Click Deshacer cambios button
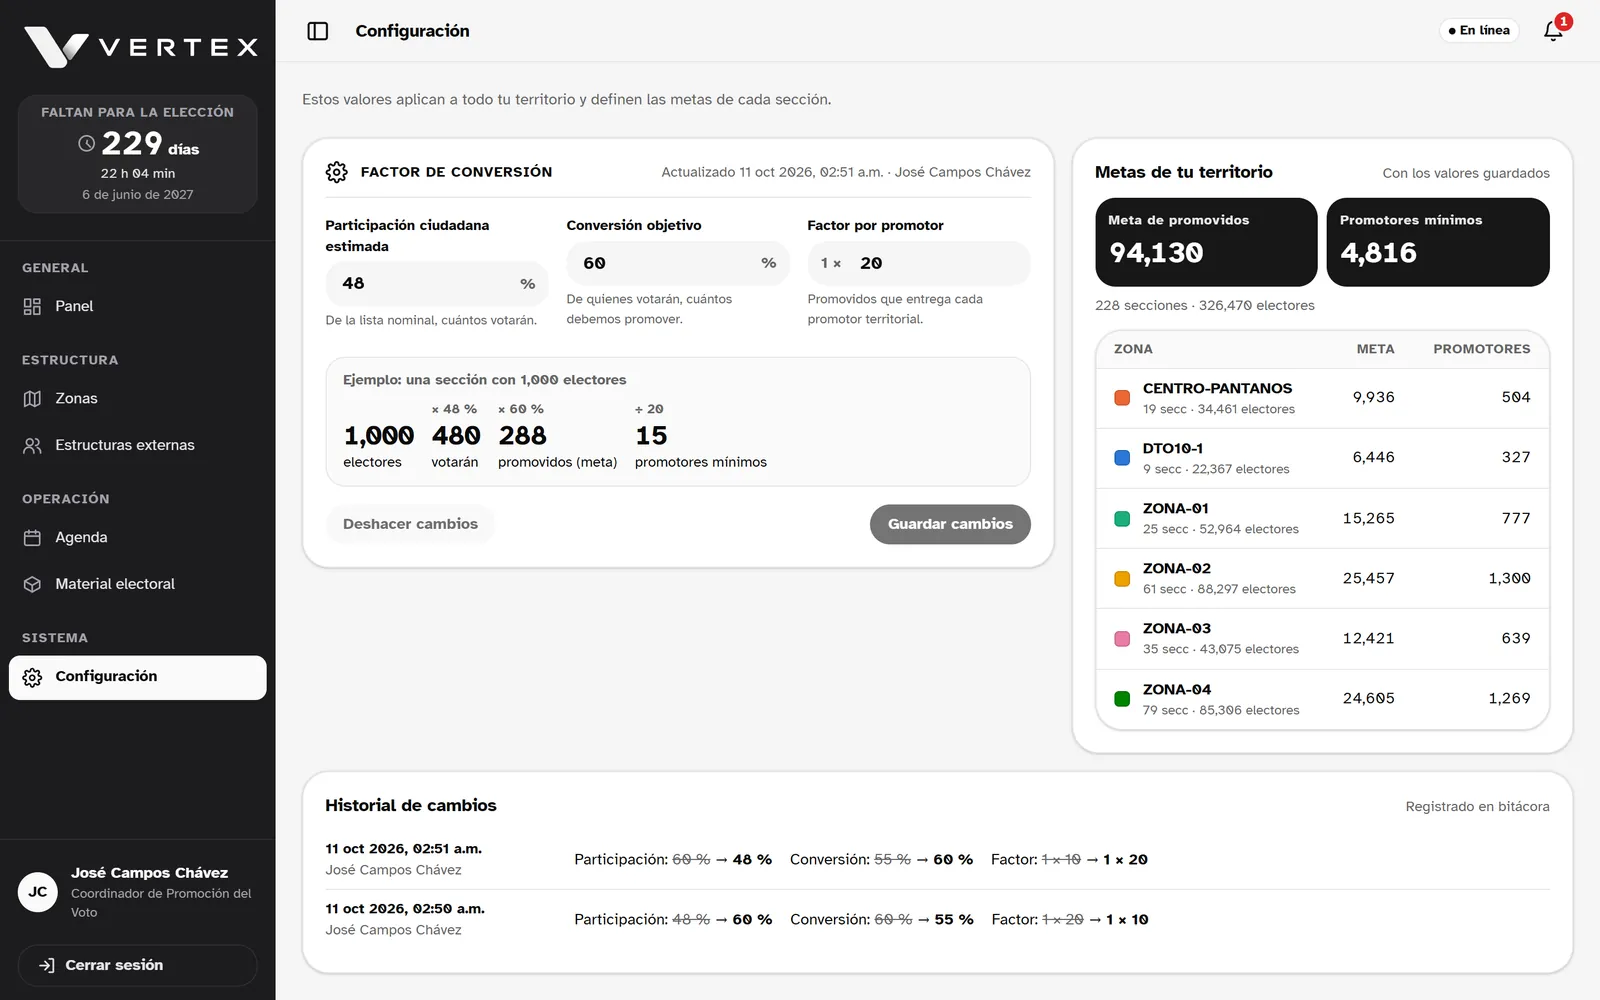 [410, 524]
